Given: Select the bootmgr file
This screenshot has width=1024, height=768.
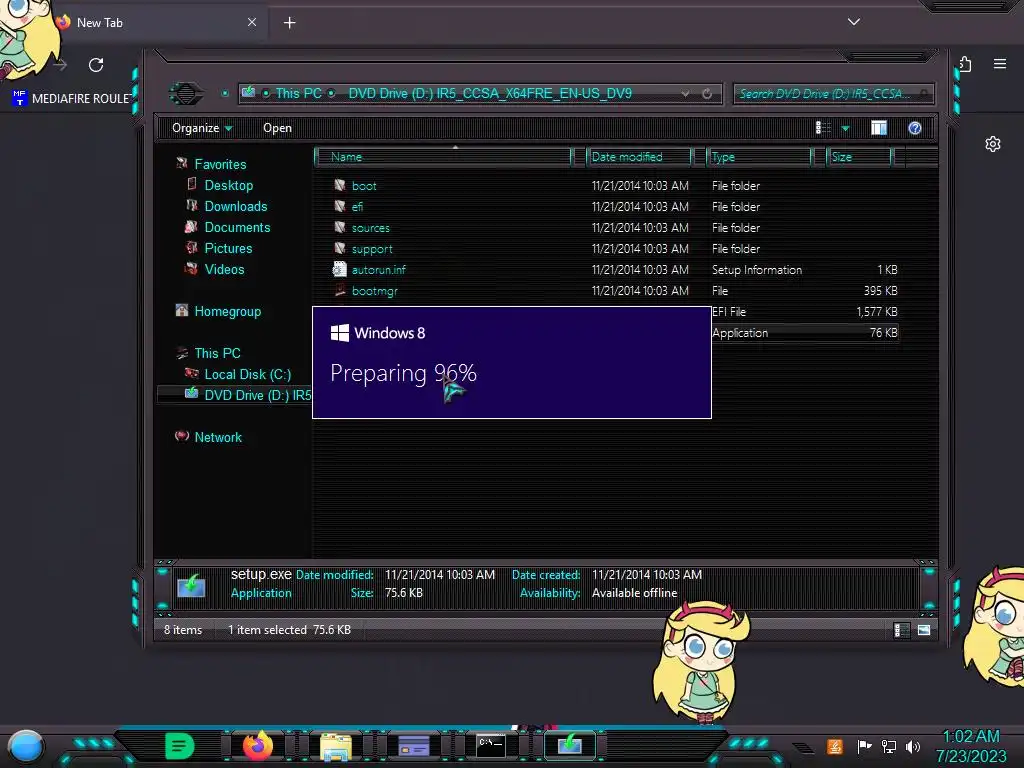Looking at the screenshot, I should (374, 291).
